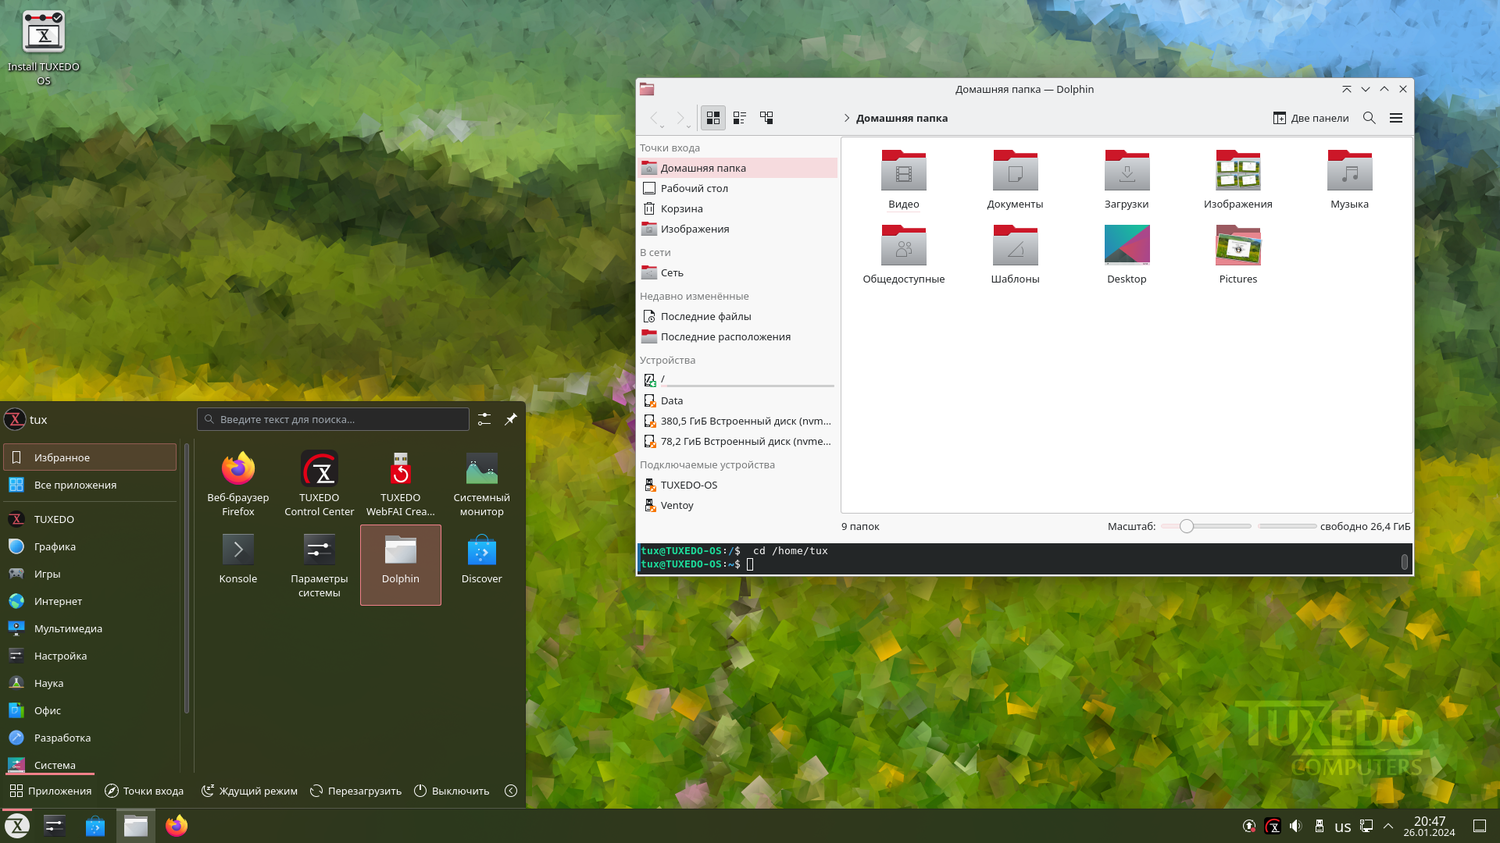The height and width of the screenshot is (843, 1500).
Task: Open the Интернет category in the launcher
Action: click(x=90, y=601)
